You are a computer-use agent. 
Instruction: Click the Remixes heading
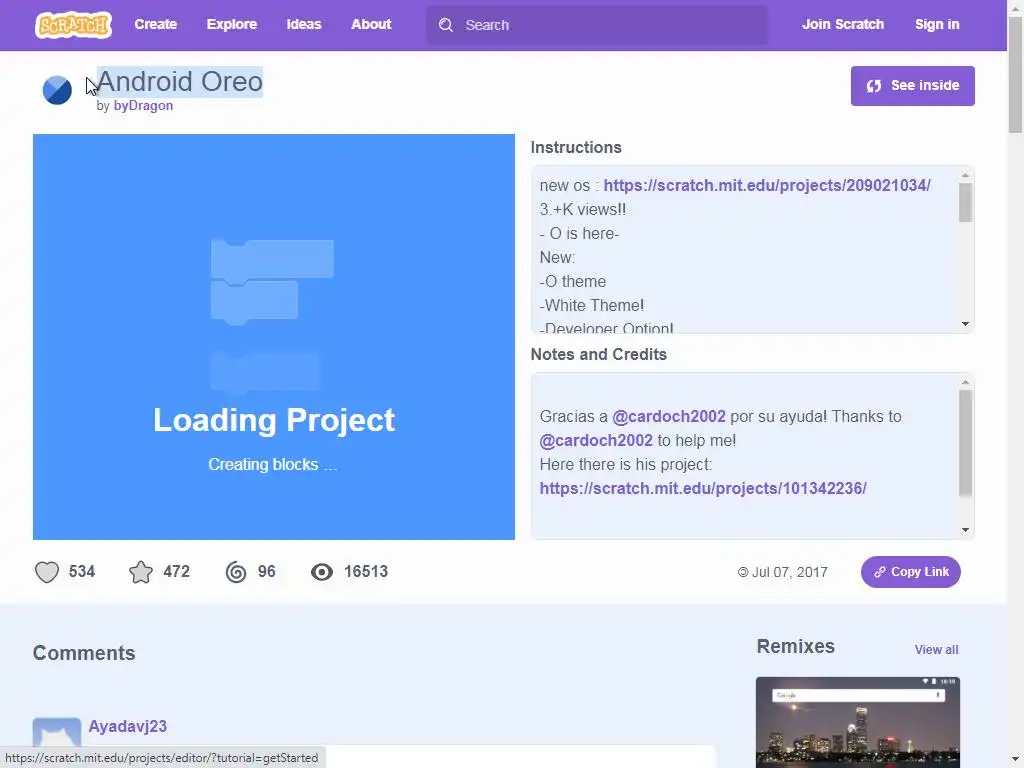(x=795, y=647)
